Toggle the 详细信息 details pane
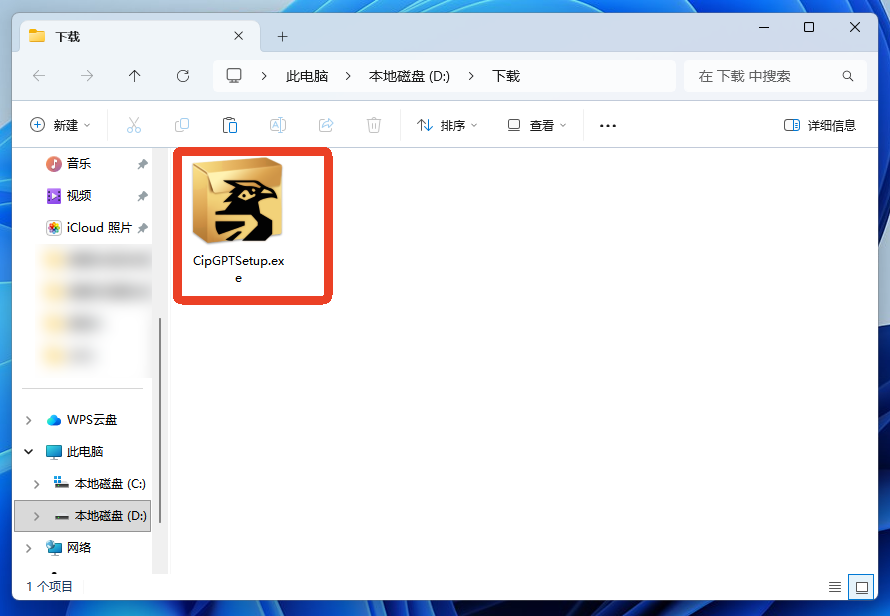Viewport: 890px width, 616px height. [820, 125]
